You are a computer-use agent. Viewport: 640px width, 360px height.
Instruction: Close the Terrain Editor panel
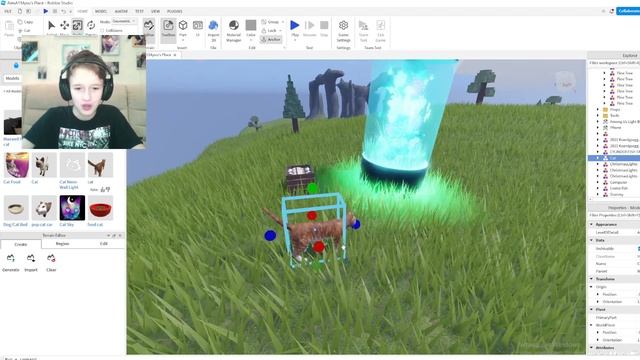pyautogui.click(x=120, y=236)
